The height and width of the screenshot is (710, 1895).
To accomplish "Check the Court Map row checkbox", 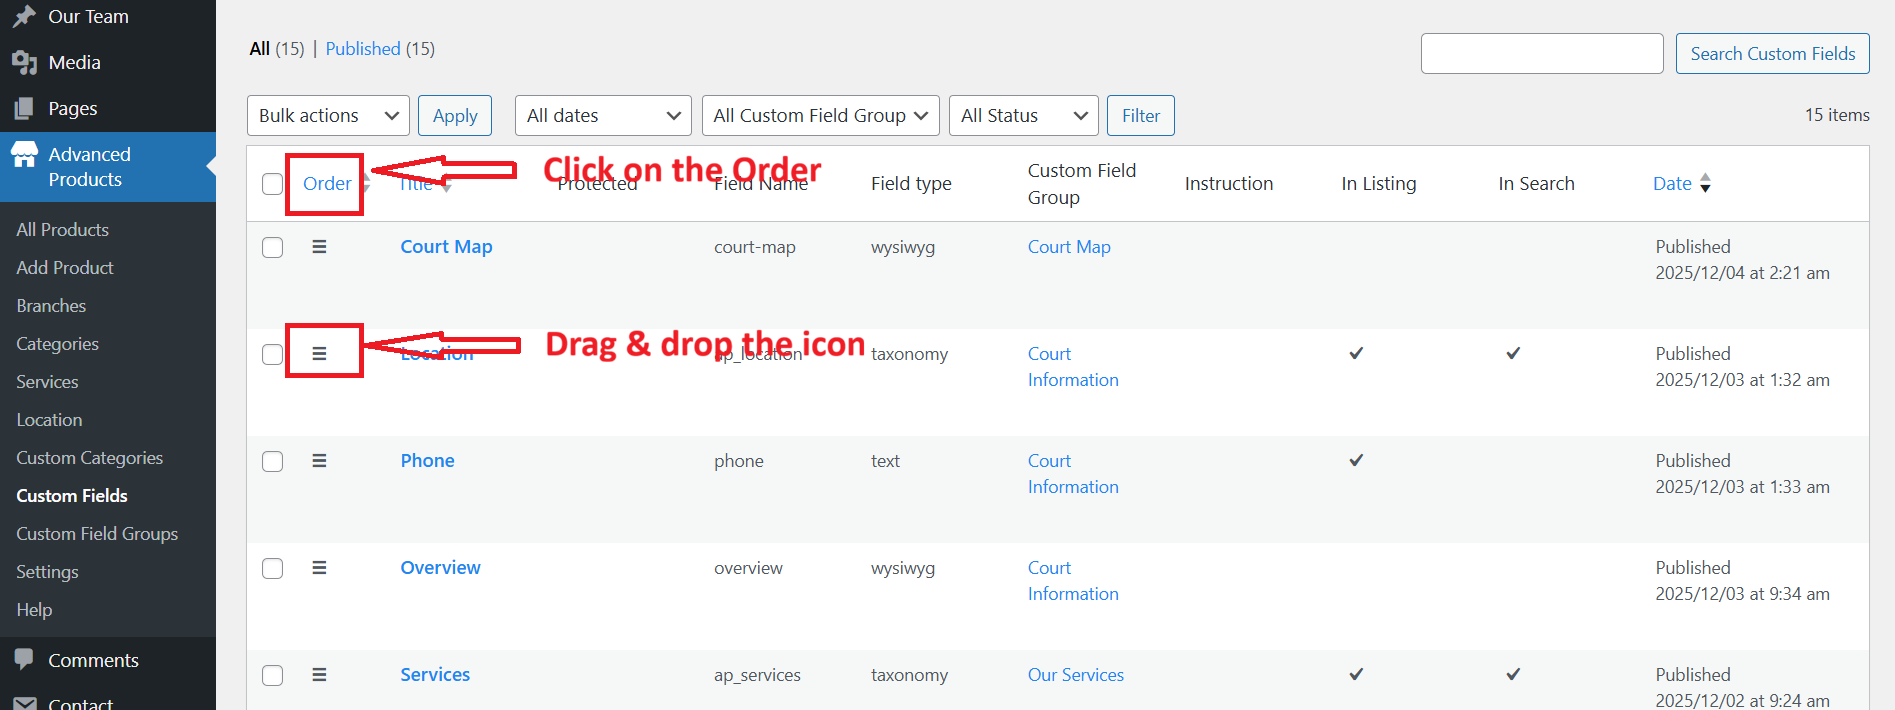I will 272,247.
